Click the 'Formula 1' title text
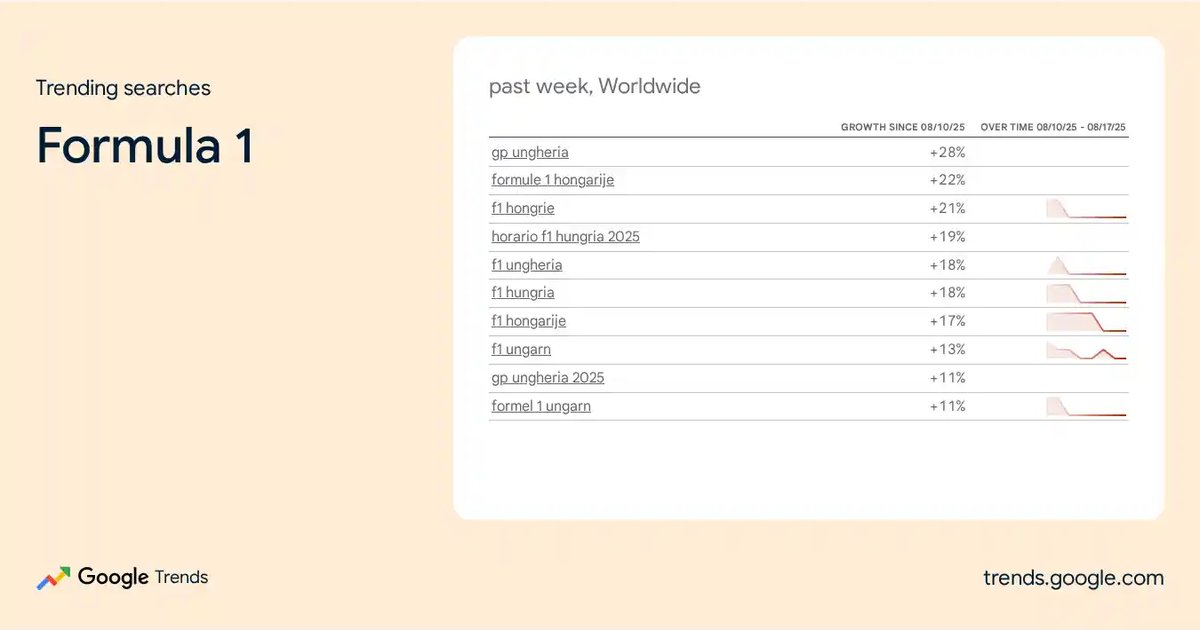 145,145
